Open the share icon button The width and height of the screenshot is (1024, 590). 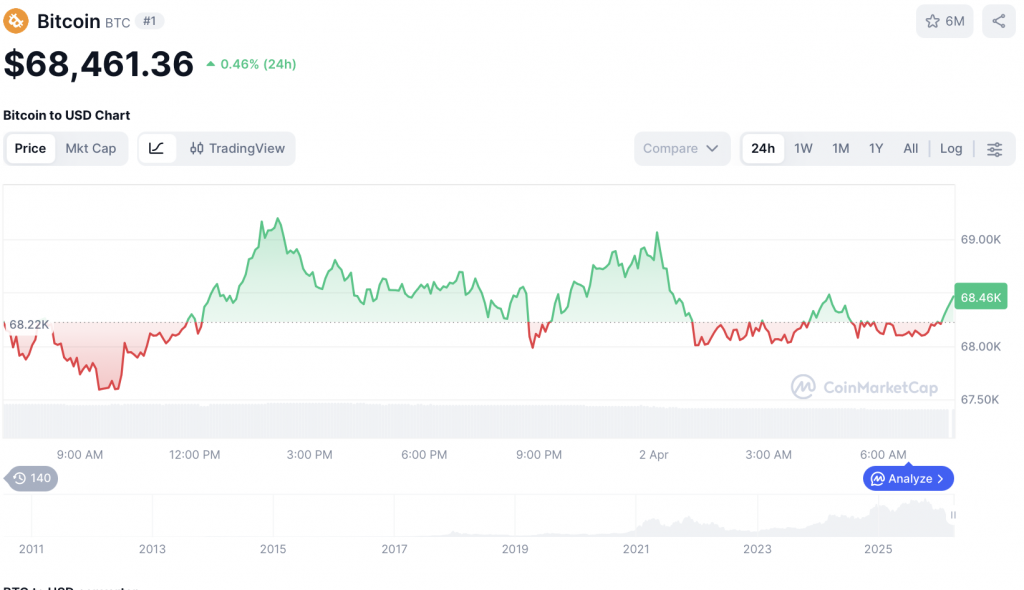tap(998, 21)
